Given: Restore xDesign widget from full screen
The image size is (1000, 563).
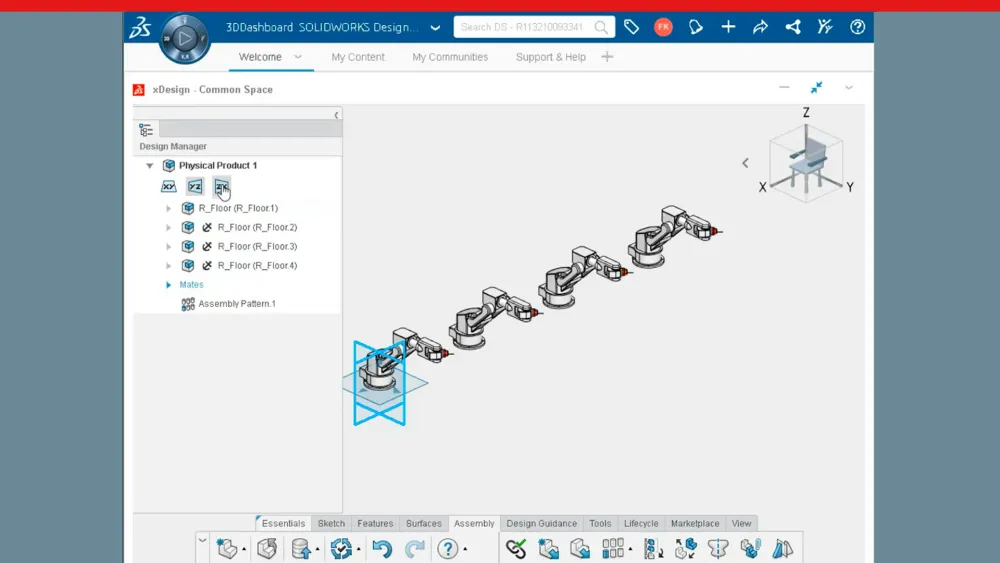Looking at the screenshot, I should coord(816,87).
